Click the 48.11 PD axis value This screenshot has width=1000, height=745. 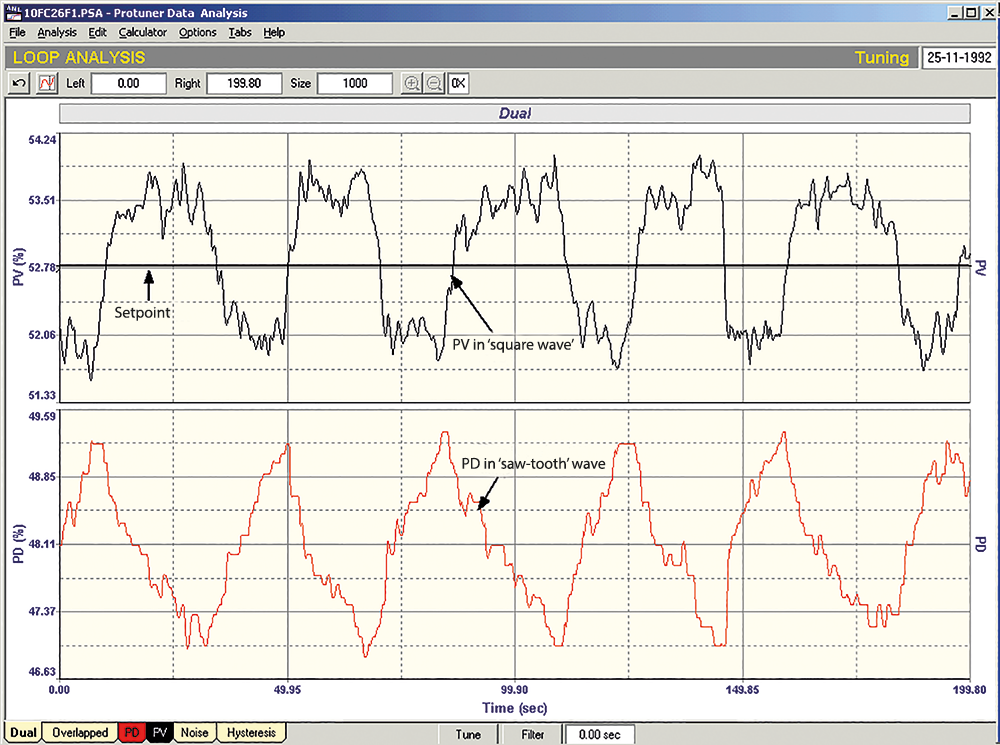(x=42, y=544)
